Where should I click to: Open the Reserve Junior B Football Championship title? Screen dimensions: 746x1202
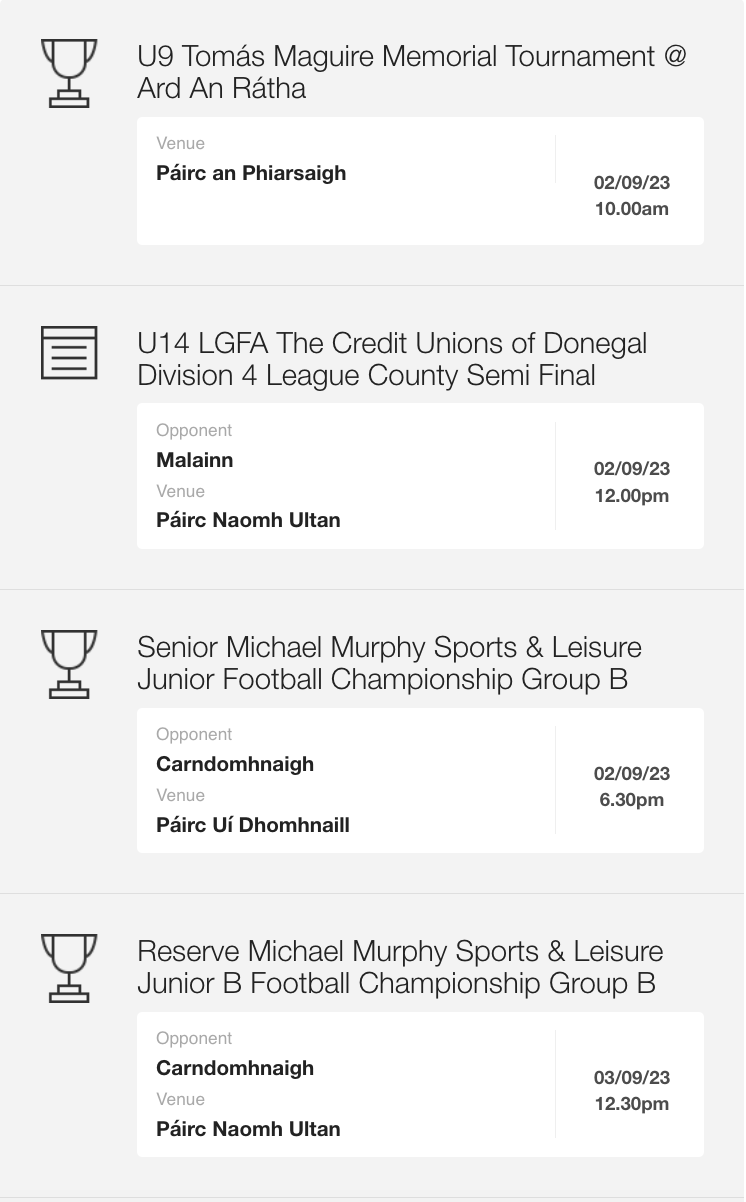coord(400,967)
